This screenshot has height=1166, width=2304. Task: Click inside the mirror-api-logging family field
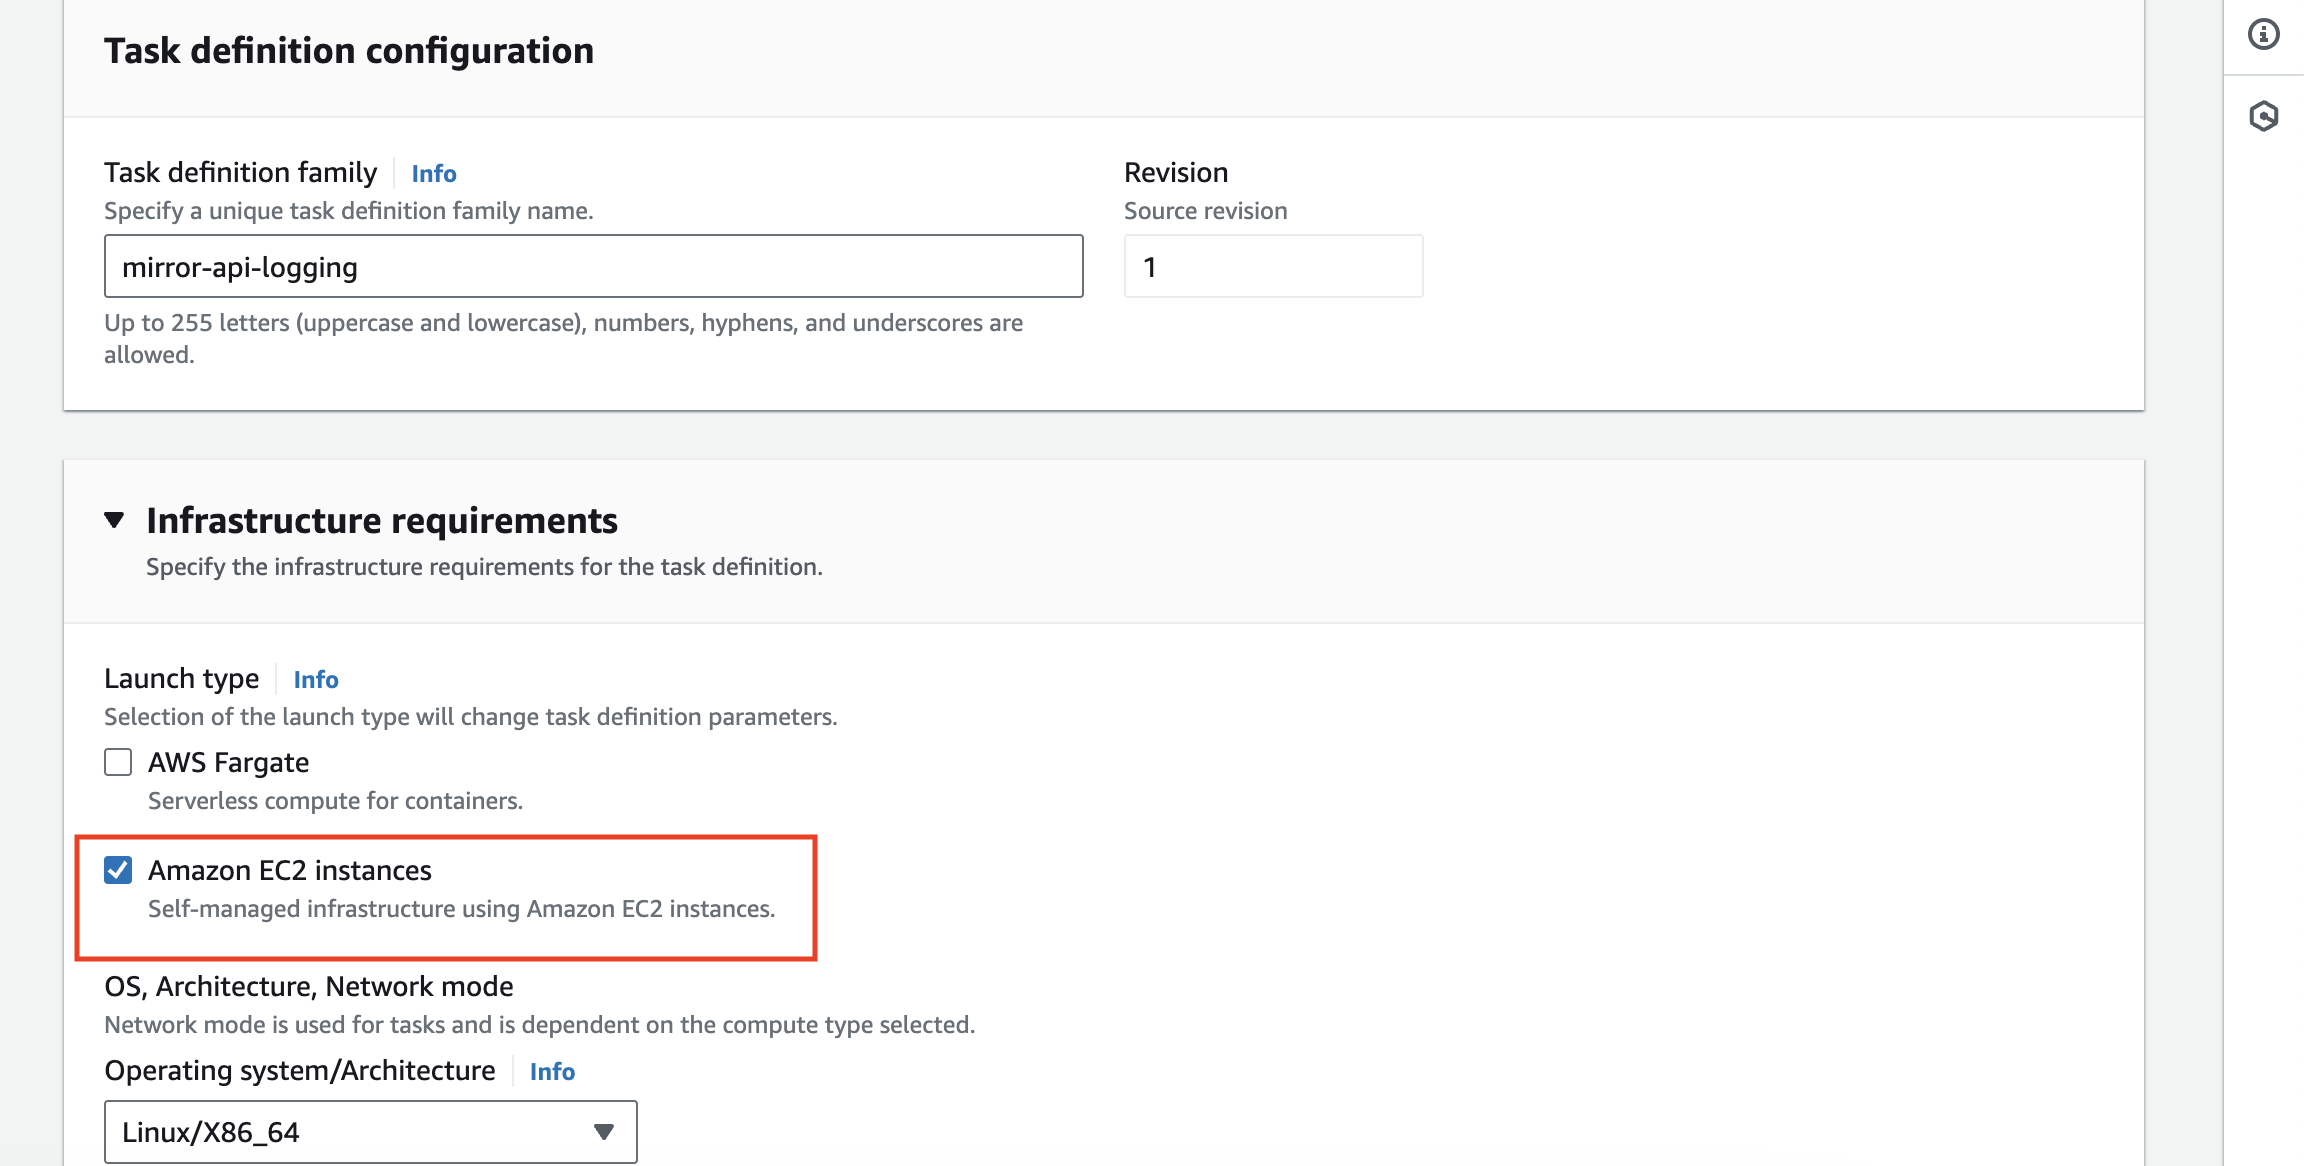pyautogui.click(x=592, y=266)
